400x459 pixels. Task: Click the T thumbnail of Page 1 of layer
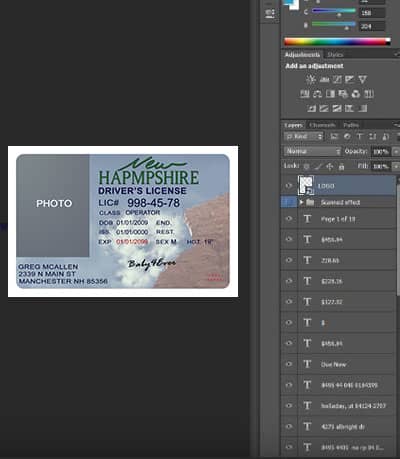coord(307,219)
